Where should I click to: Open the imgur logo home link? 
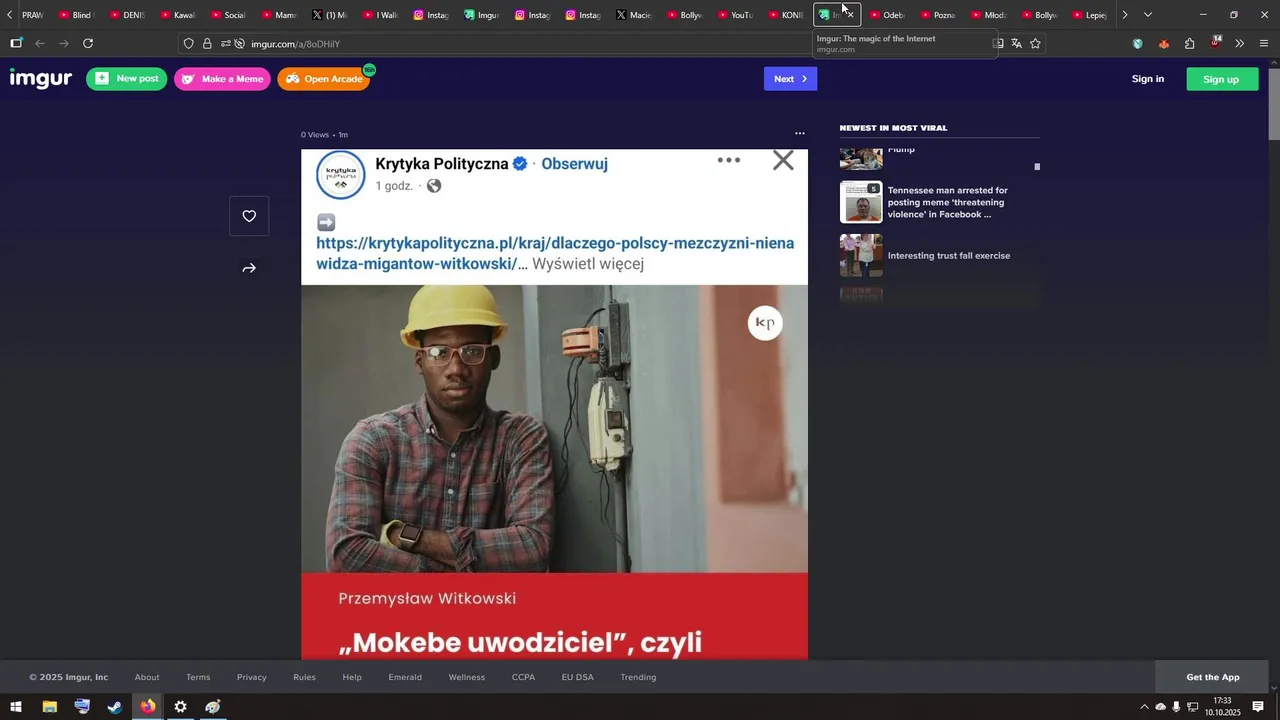pos(41,79)
